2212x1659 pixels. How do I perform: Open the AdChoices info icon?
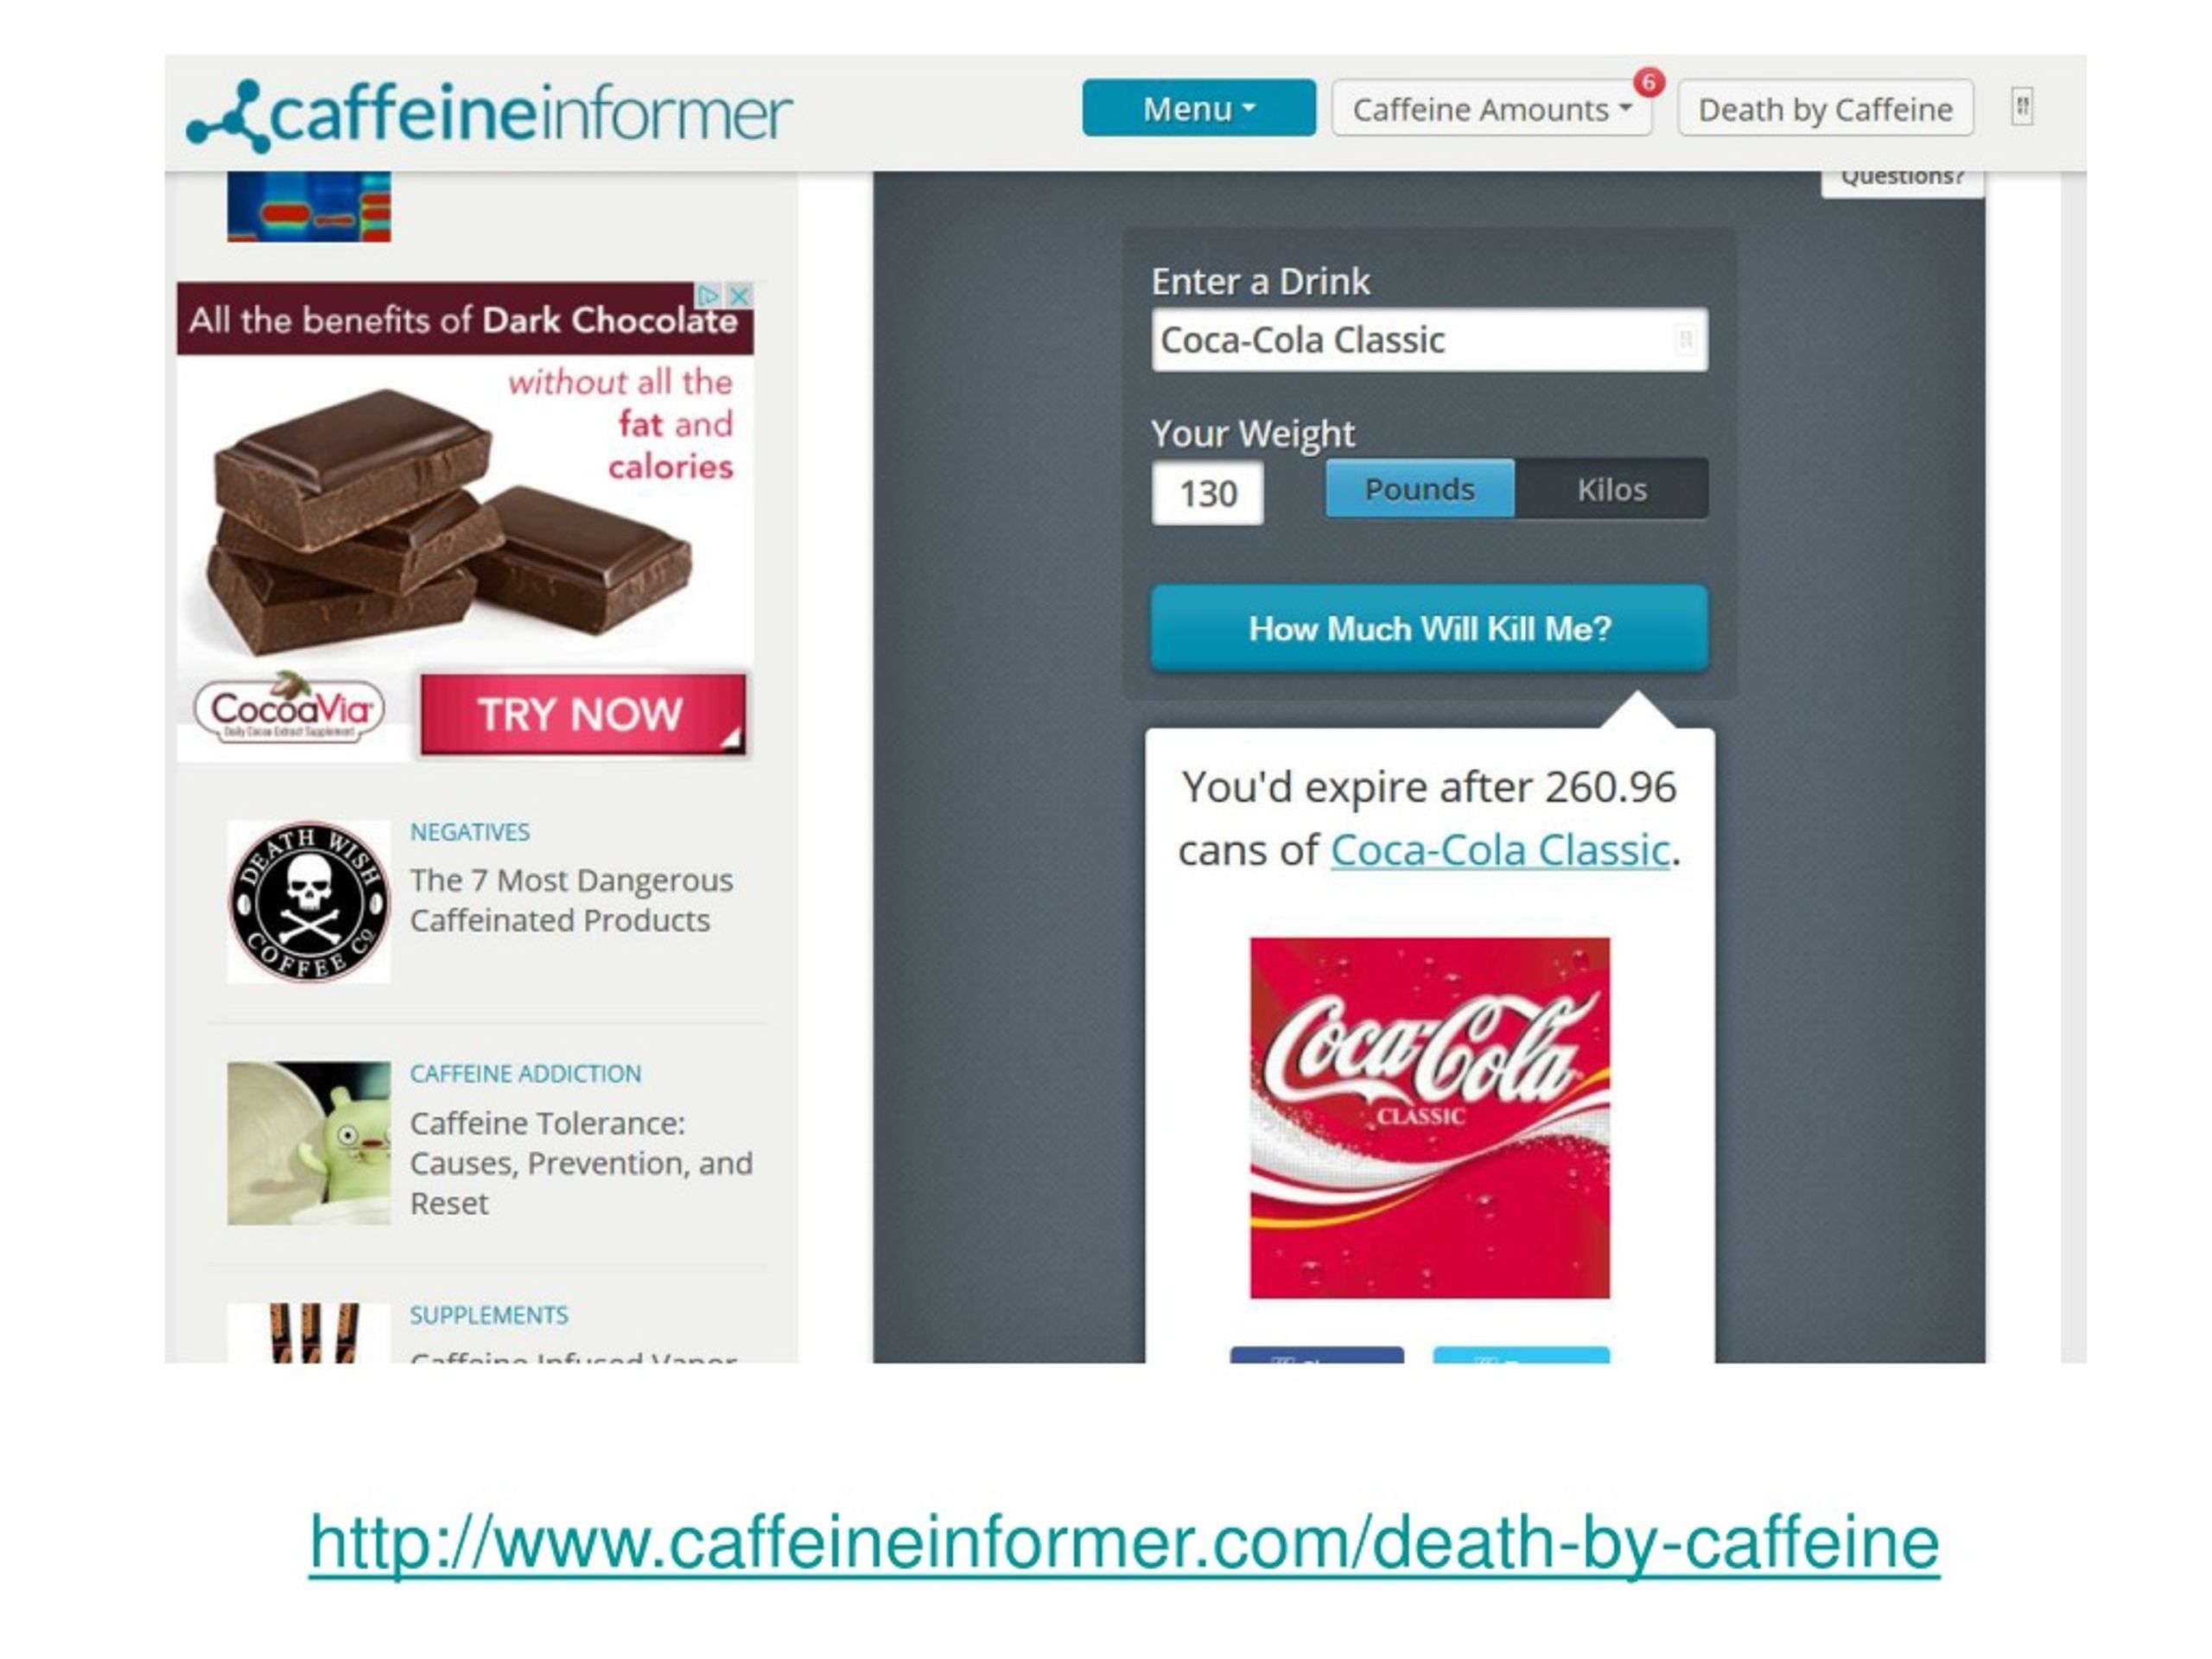(709, 296)
